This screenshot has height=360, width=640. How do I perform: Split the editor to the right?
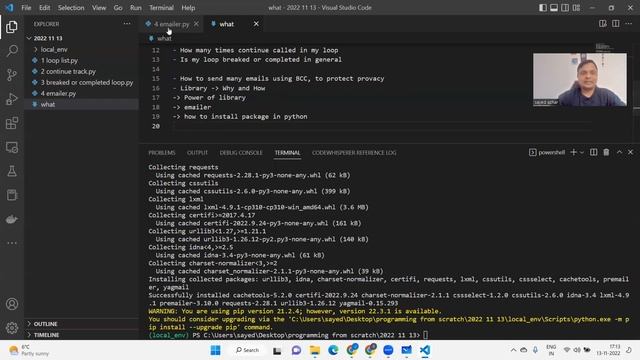[x=616, y=24]
